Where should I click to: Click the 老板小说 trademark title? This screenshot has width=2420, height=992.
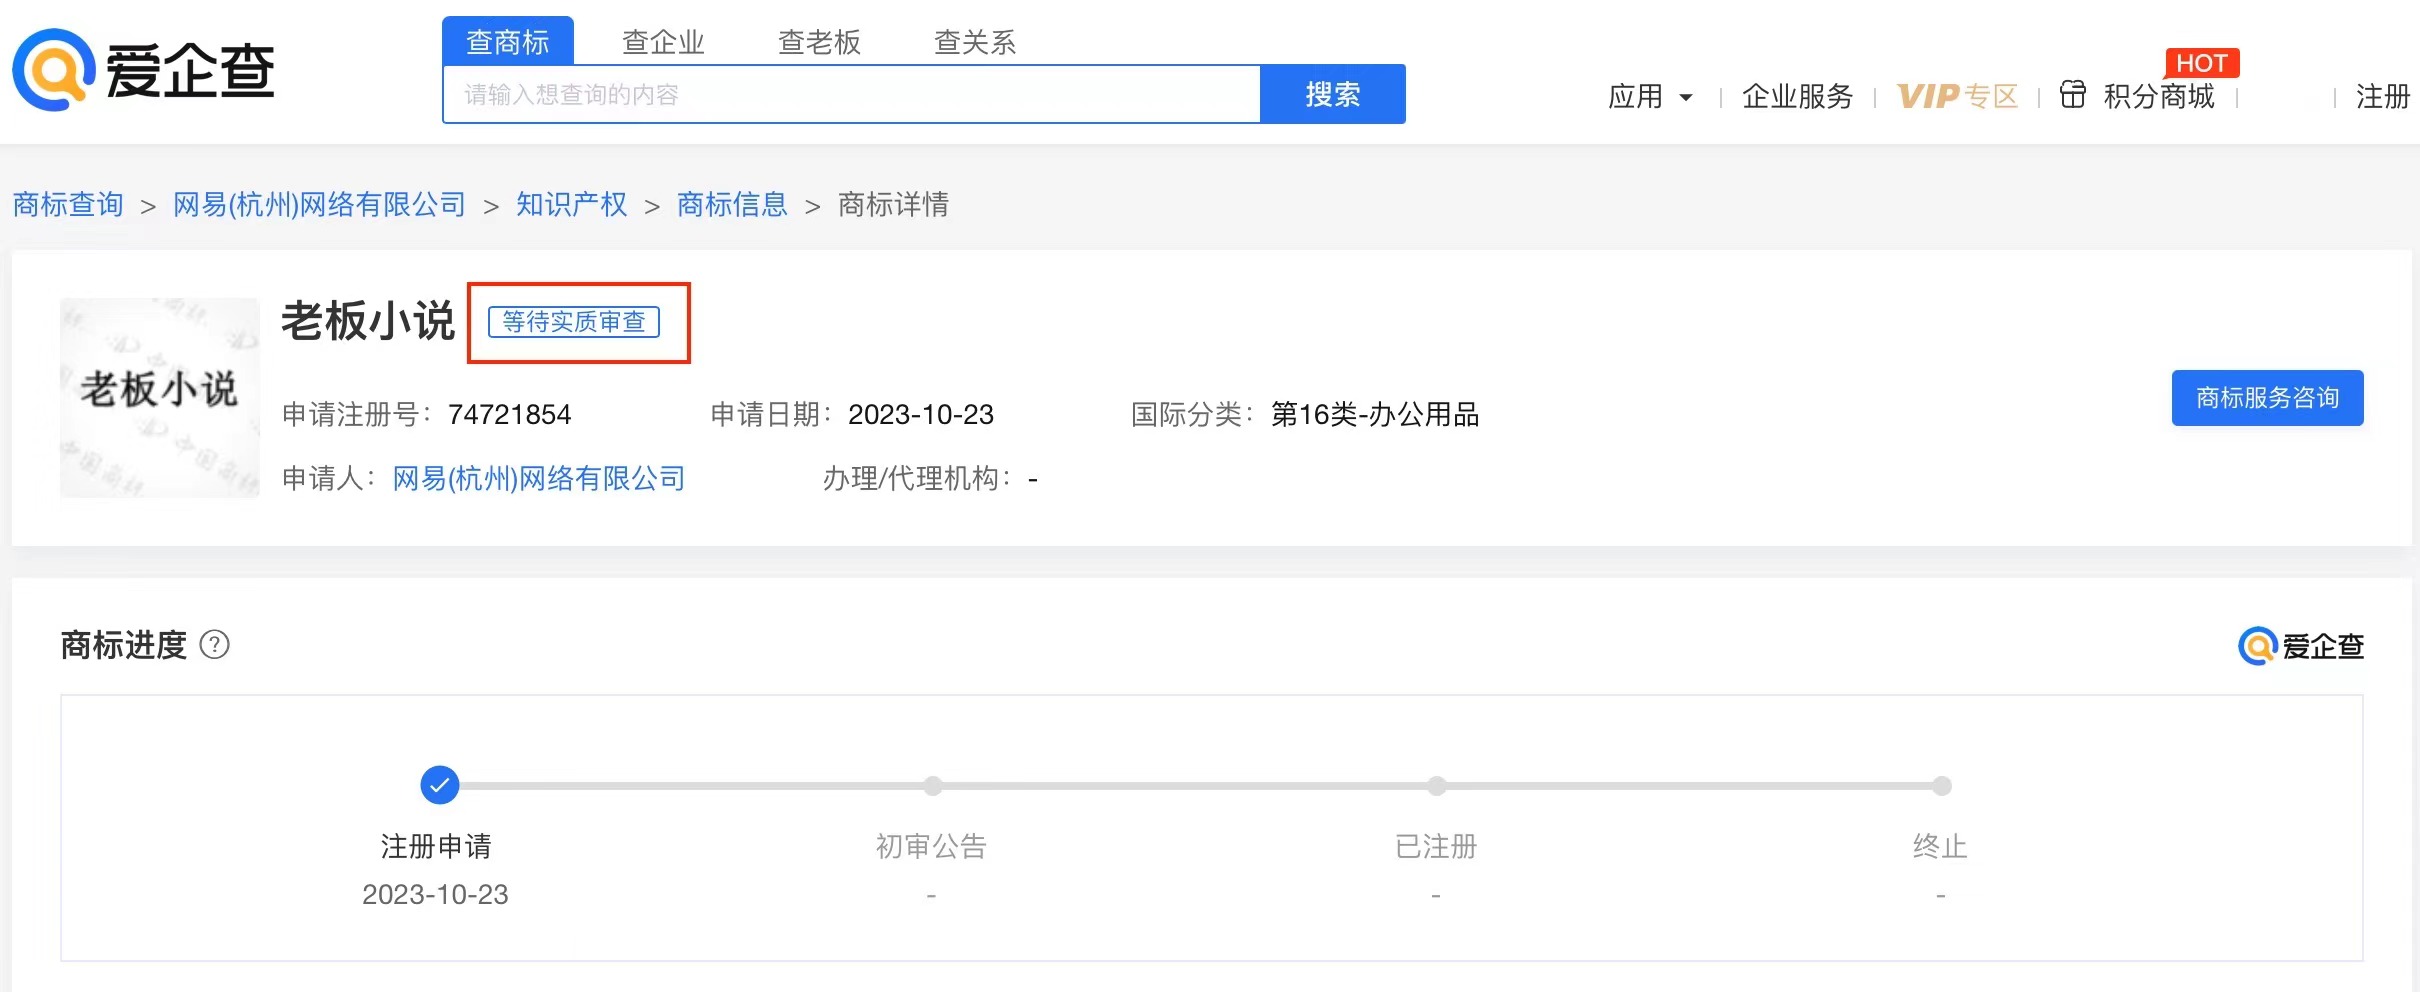[368, 321]
